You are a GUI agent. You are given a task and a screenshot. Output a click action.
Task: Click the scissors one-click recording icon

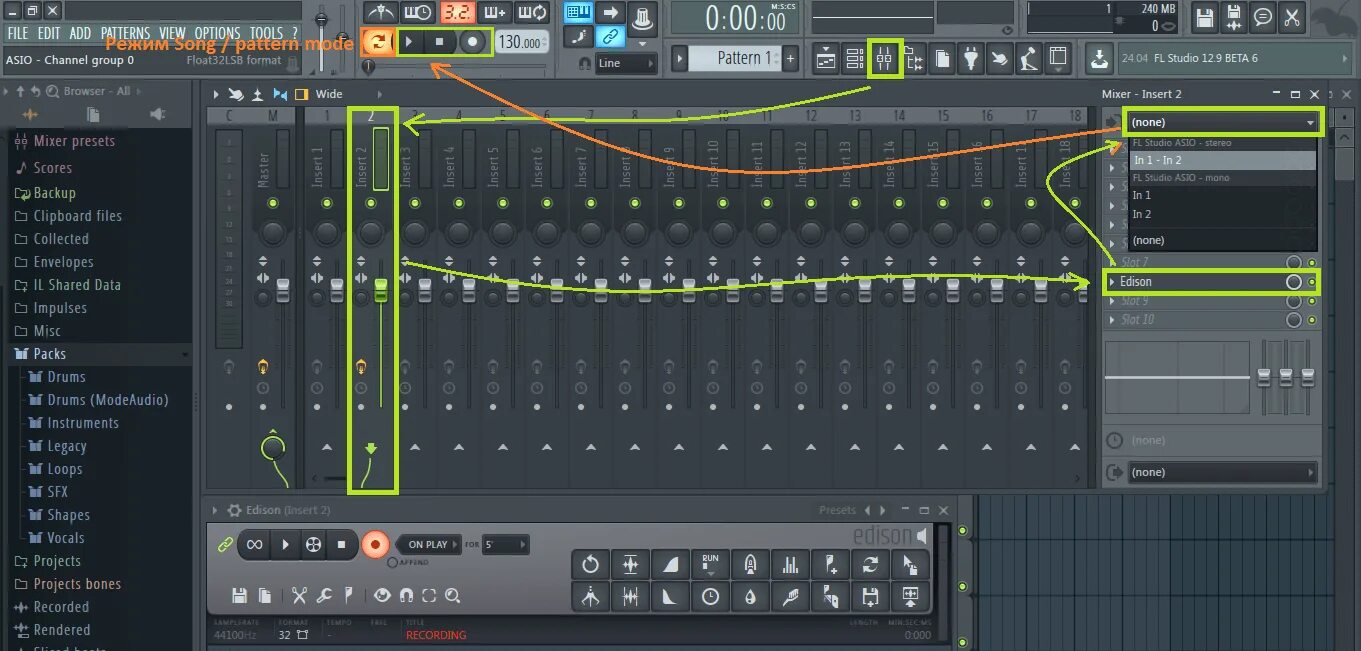pos(1292,16)
